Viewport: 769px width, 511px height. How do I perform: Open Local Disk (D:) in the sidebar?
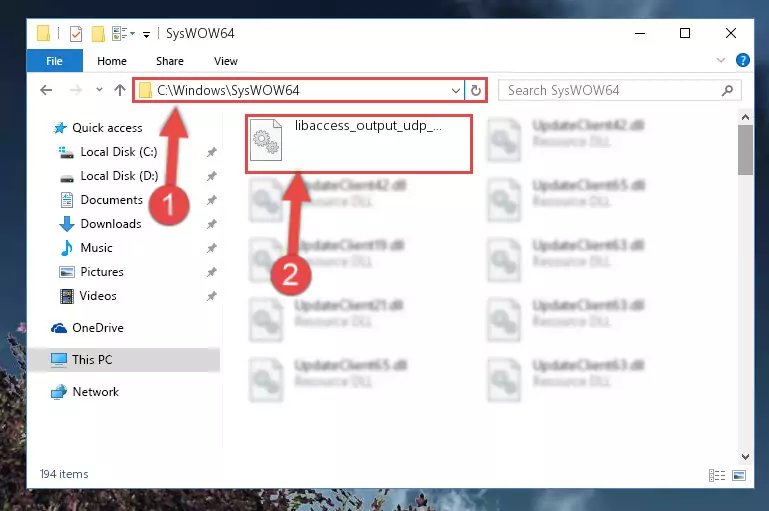coord(109,176)
